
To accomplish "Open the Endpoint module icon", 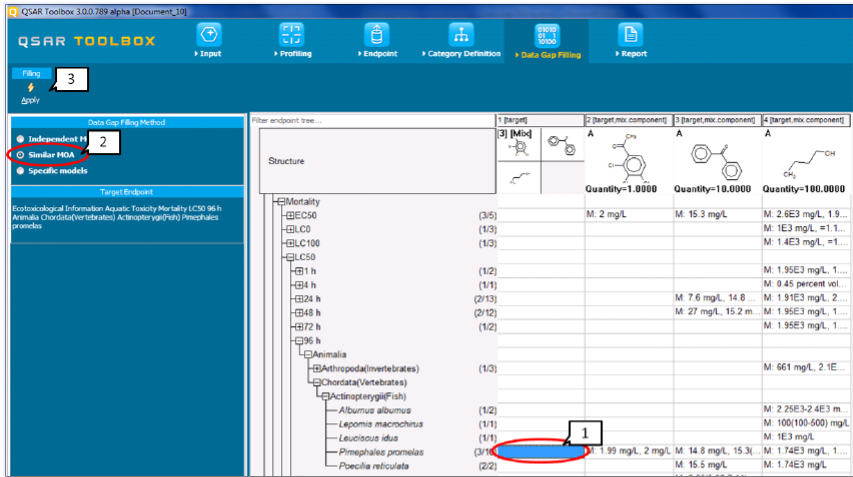I will pos(376,34).
